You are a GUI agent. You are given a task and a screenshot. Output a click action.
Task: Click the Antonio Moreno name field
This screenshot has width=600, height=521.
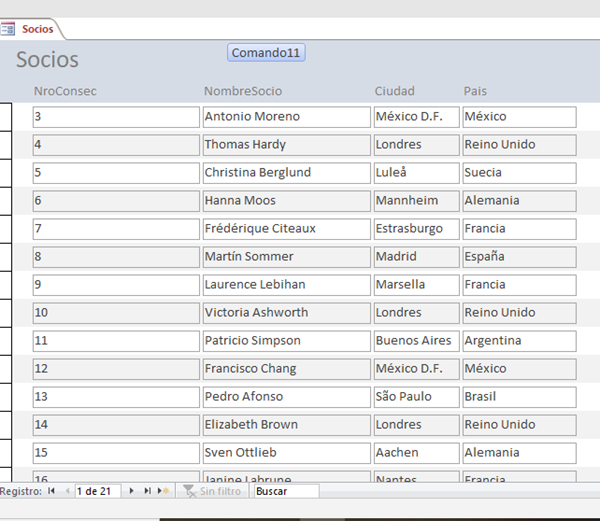pos(287,117)
